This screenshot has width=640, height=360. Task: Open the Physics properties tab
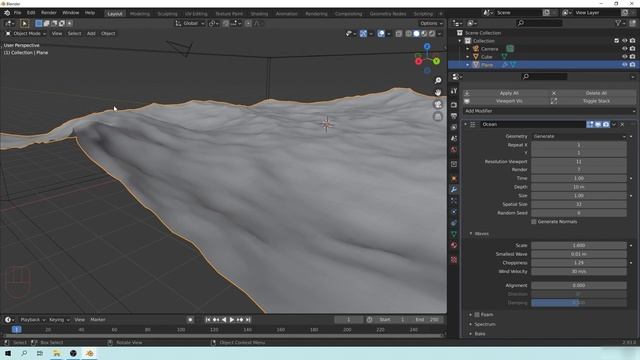(x=454, y=212)
